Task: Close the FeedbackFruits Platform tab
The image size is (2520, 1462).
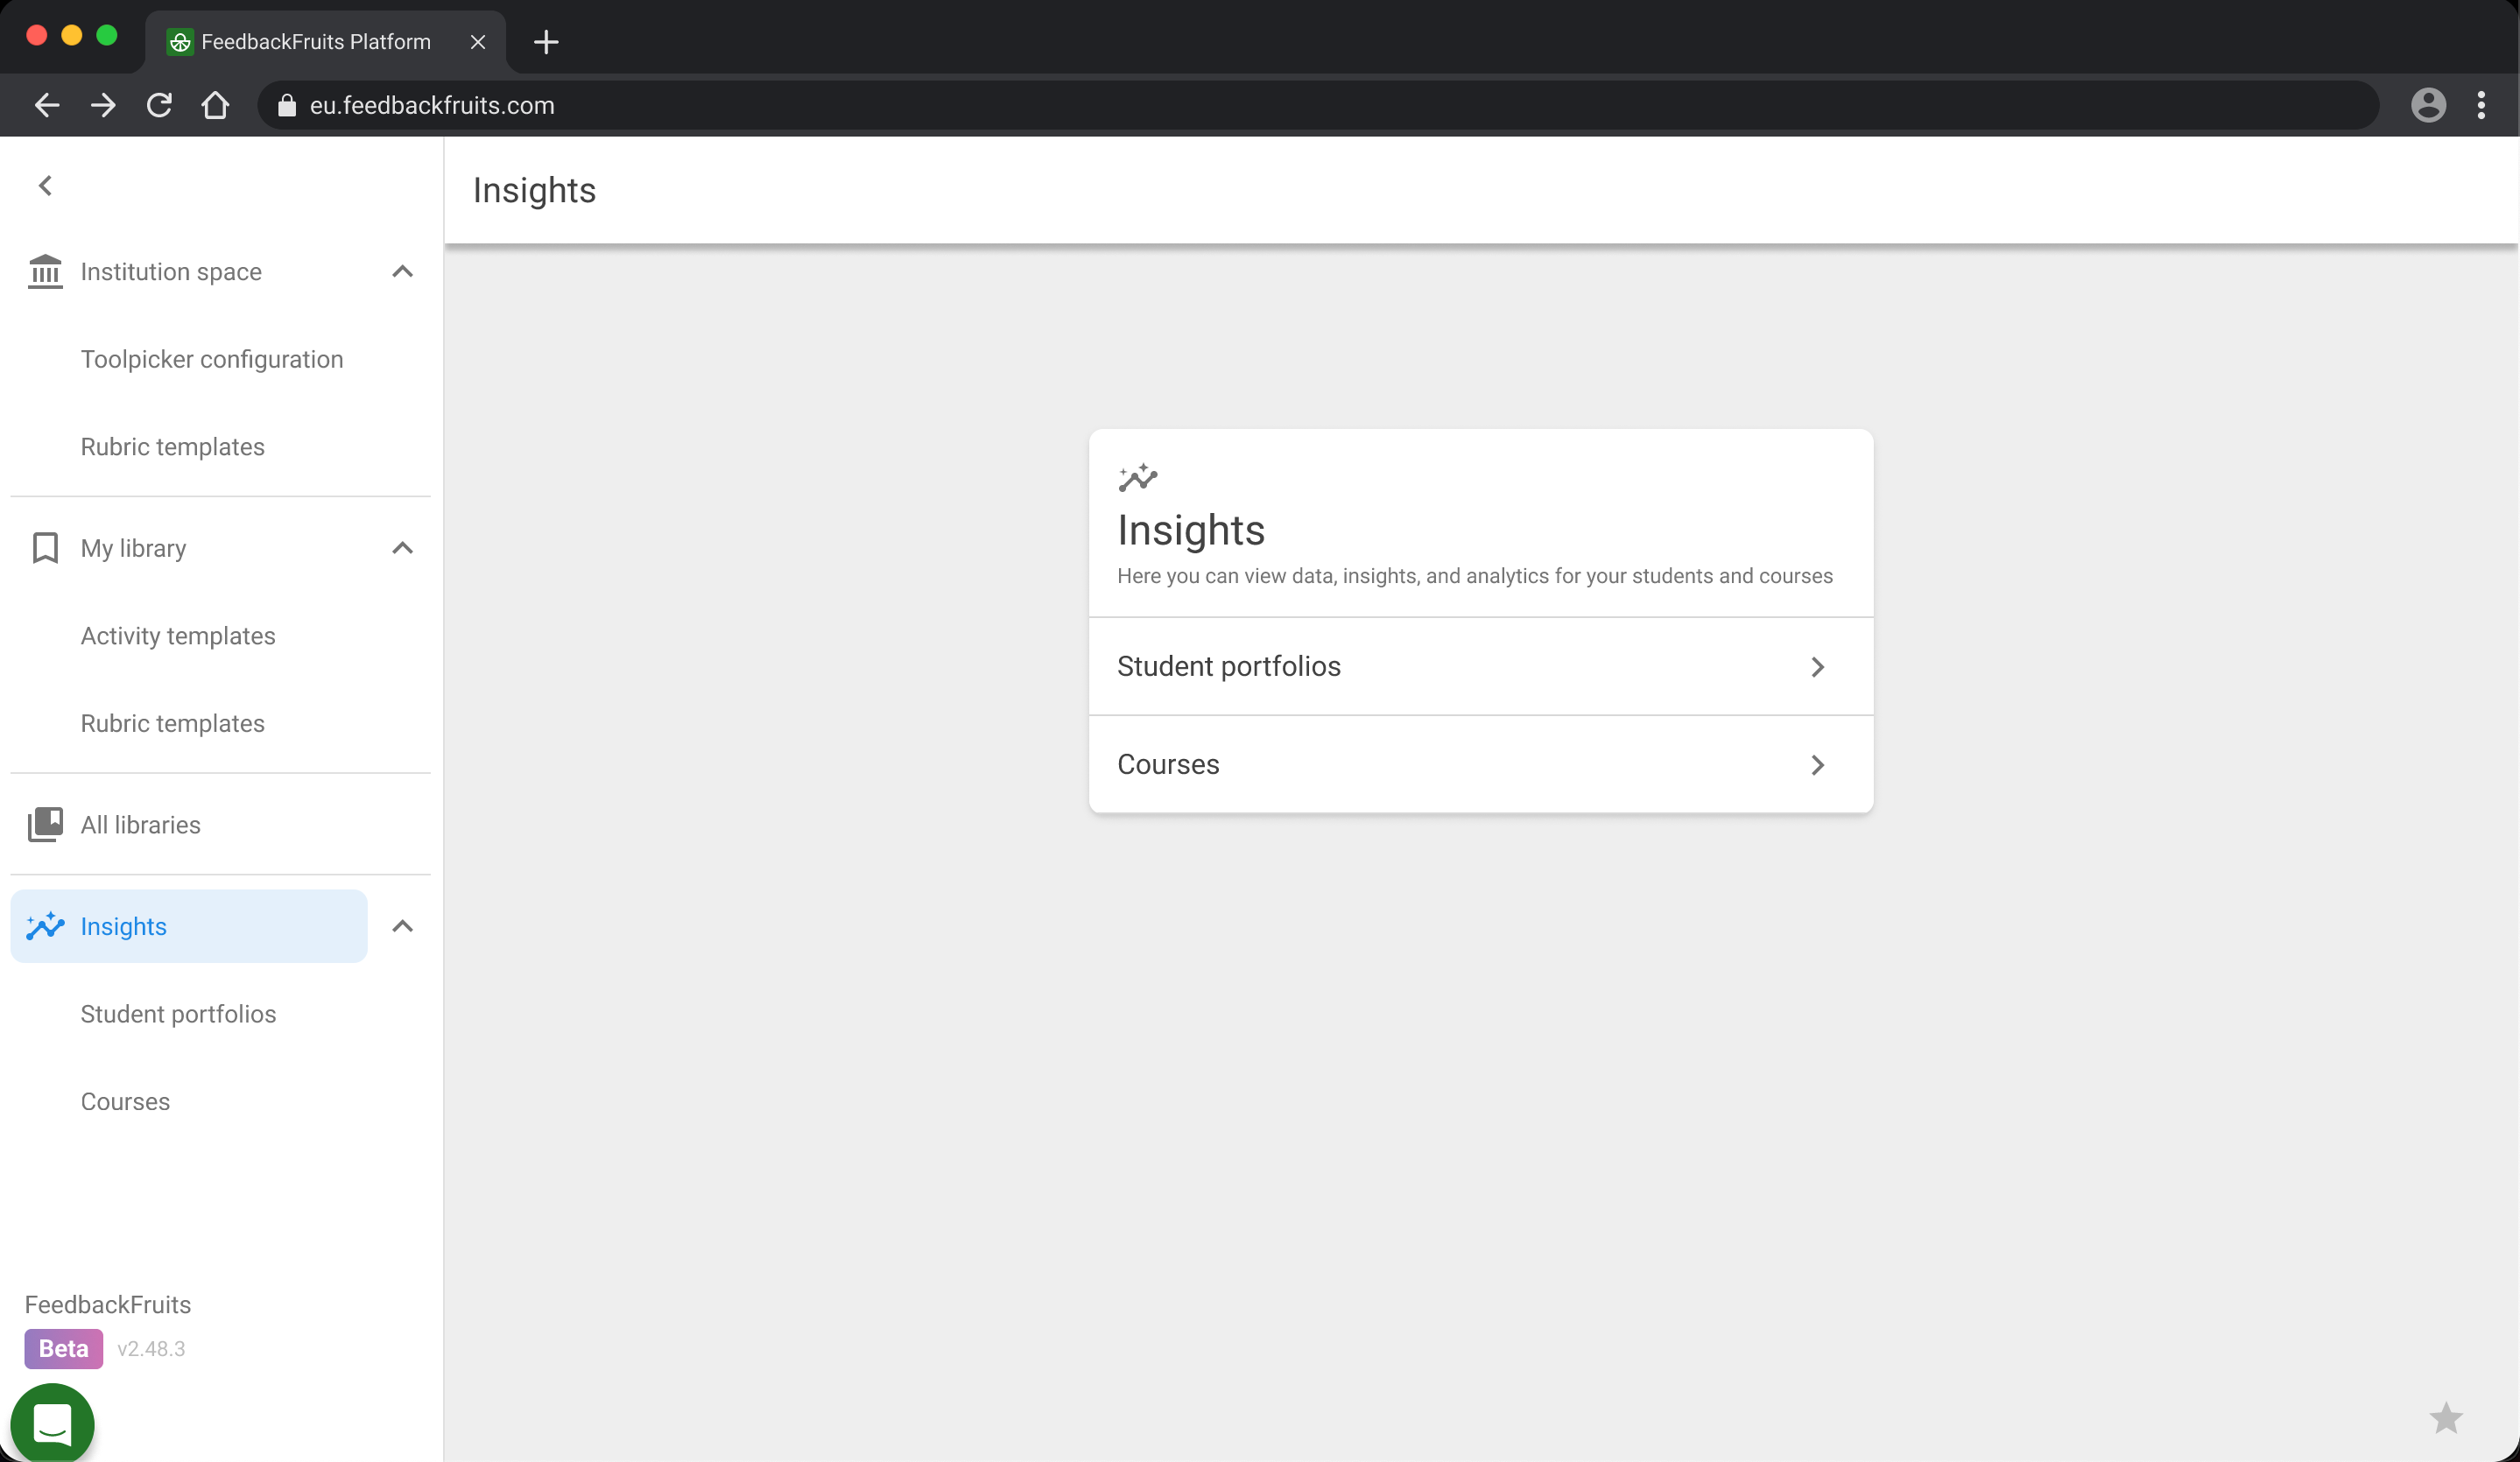Action: (478, 42)
